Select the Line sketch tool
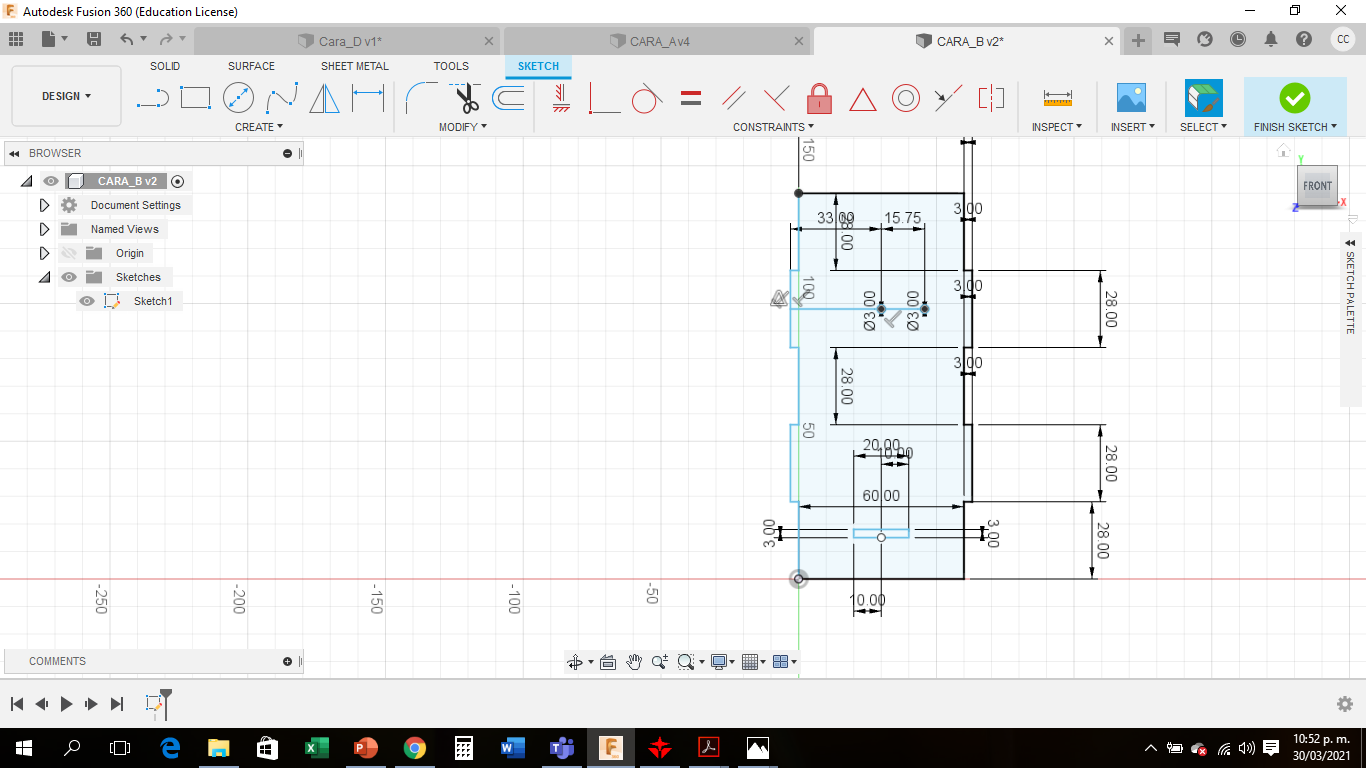Image resolution: width=1366 pixels, height=768 pixels. [153, 98]
